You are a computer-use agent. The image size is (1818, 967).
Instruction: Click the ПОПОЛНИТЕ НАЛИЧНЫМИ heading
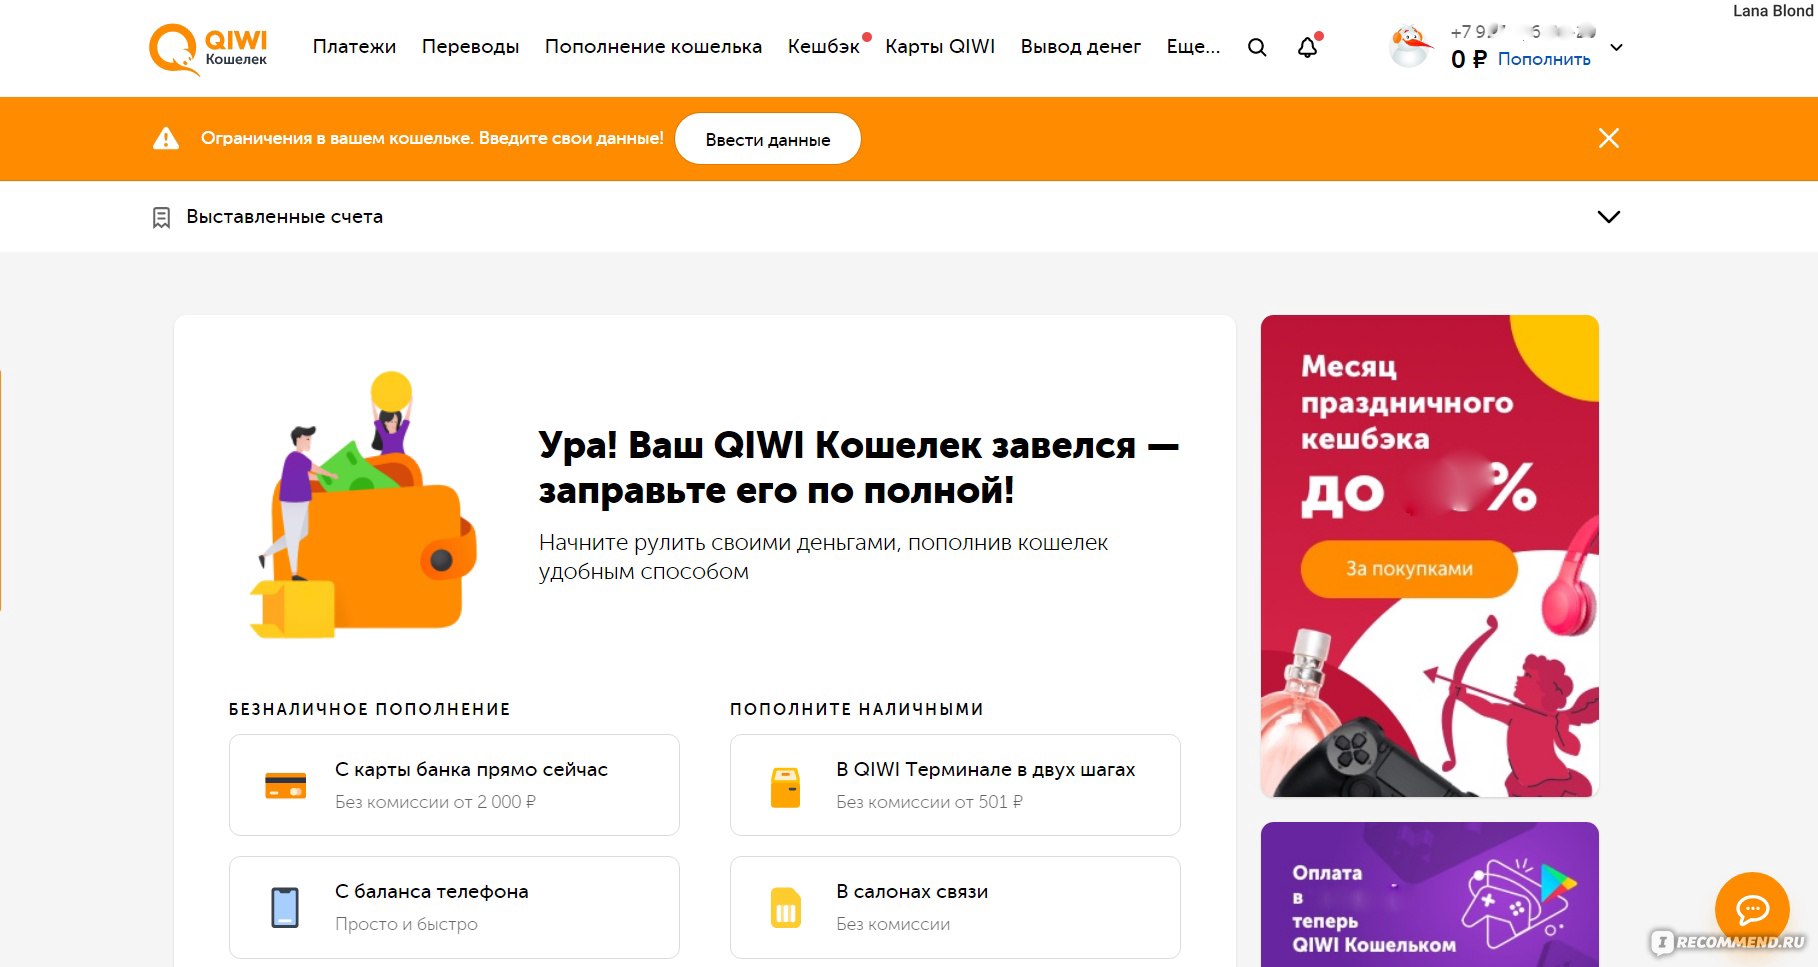point(856,709)
